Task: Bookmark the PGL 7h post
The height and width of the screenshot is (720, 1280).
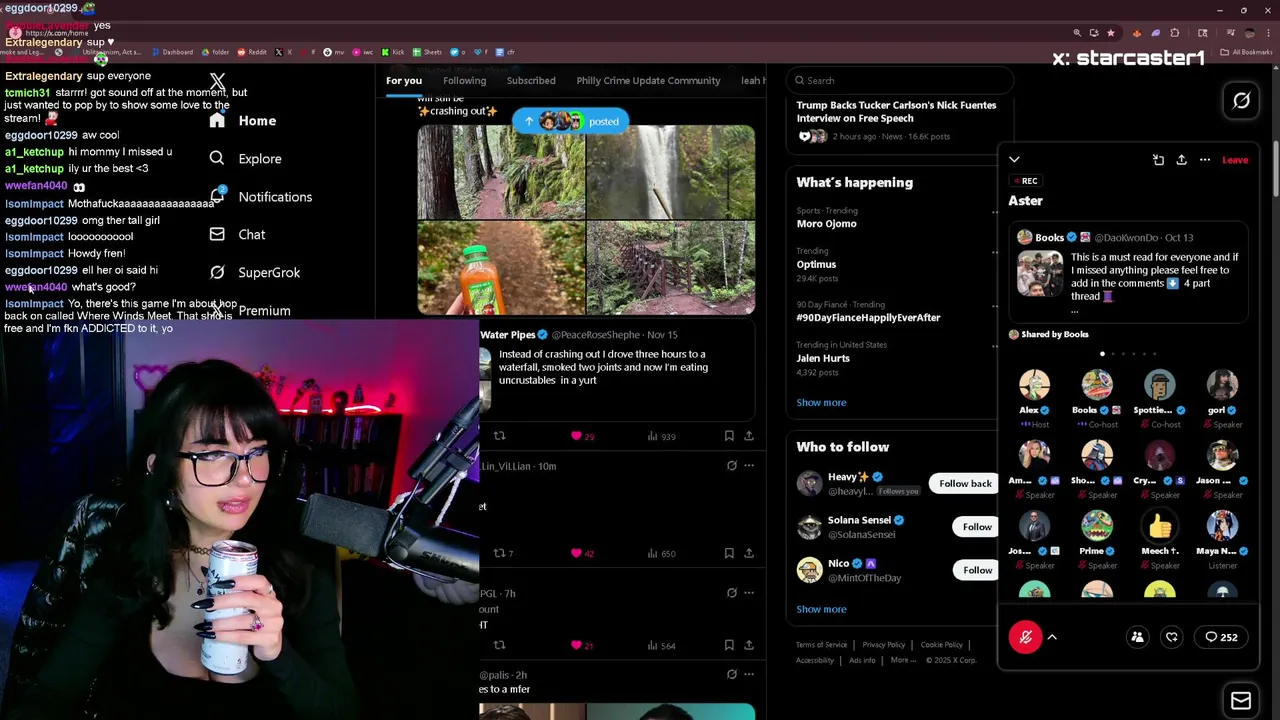Action: click(729, 645)
